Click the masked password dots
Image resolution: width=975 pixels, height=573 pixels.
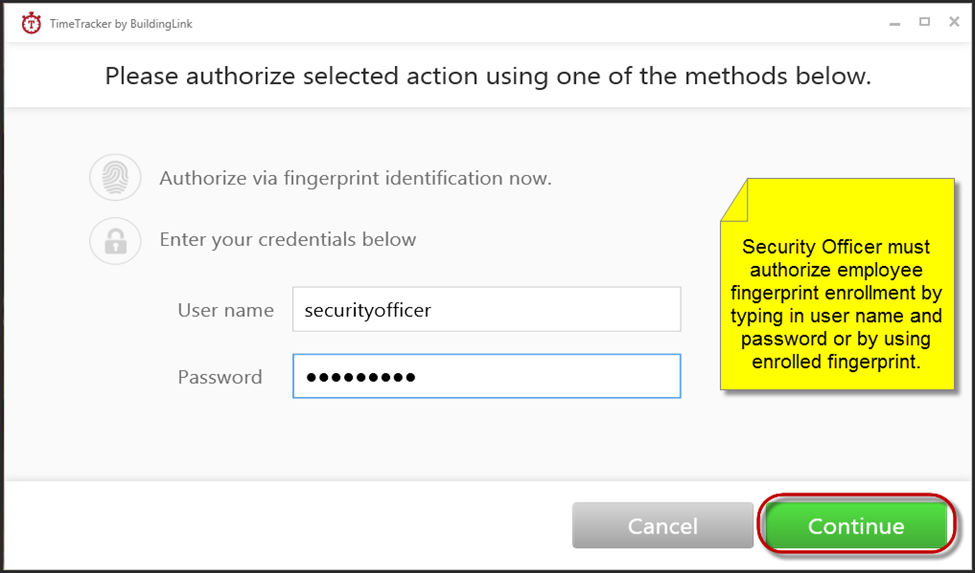[x=361, y=377]
